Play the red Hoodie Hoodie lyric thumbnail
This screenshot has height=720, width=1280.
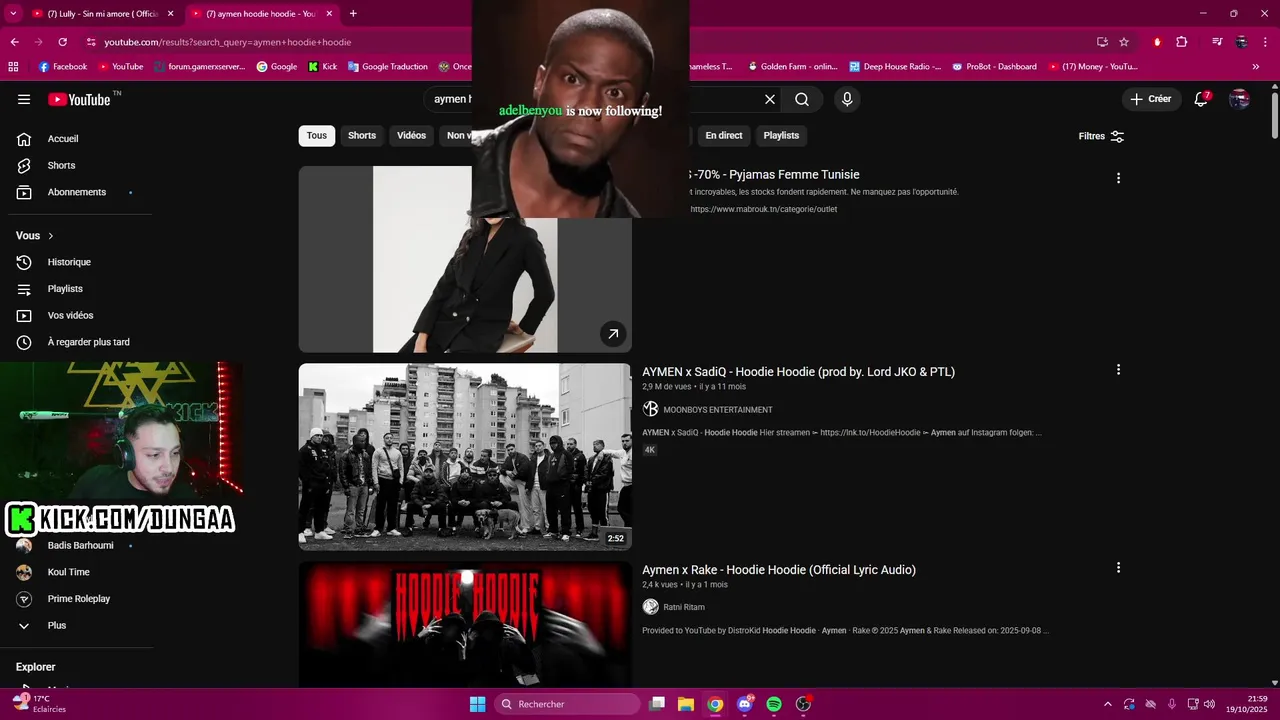[465, 624]
